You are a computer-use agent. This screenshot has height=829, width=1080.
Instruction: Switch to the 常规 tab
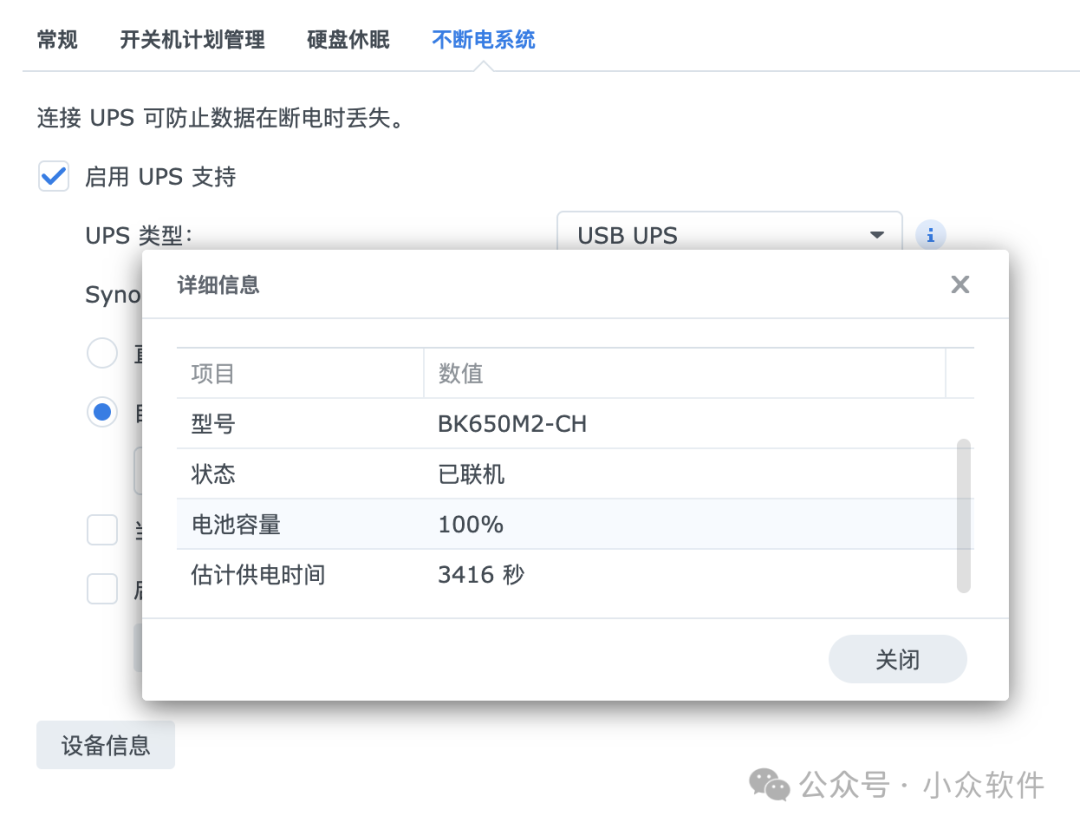coord(57,39)
